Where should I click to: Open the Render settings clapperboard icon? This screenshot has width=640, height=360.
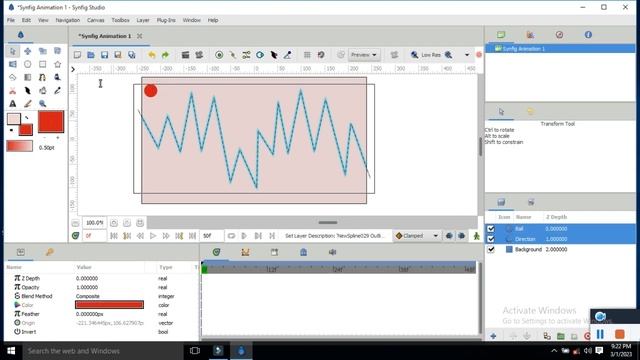tap(185, 55)
